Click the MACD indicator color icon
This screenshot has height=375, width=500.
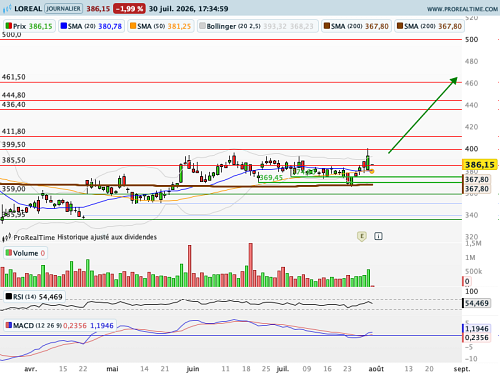(9, 325)
